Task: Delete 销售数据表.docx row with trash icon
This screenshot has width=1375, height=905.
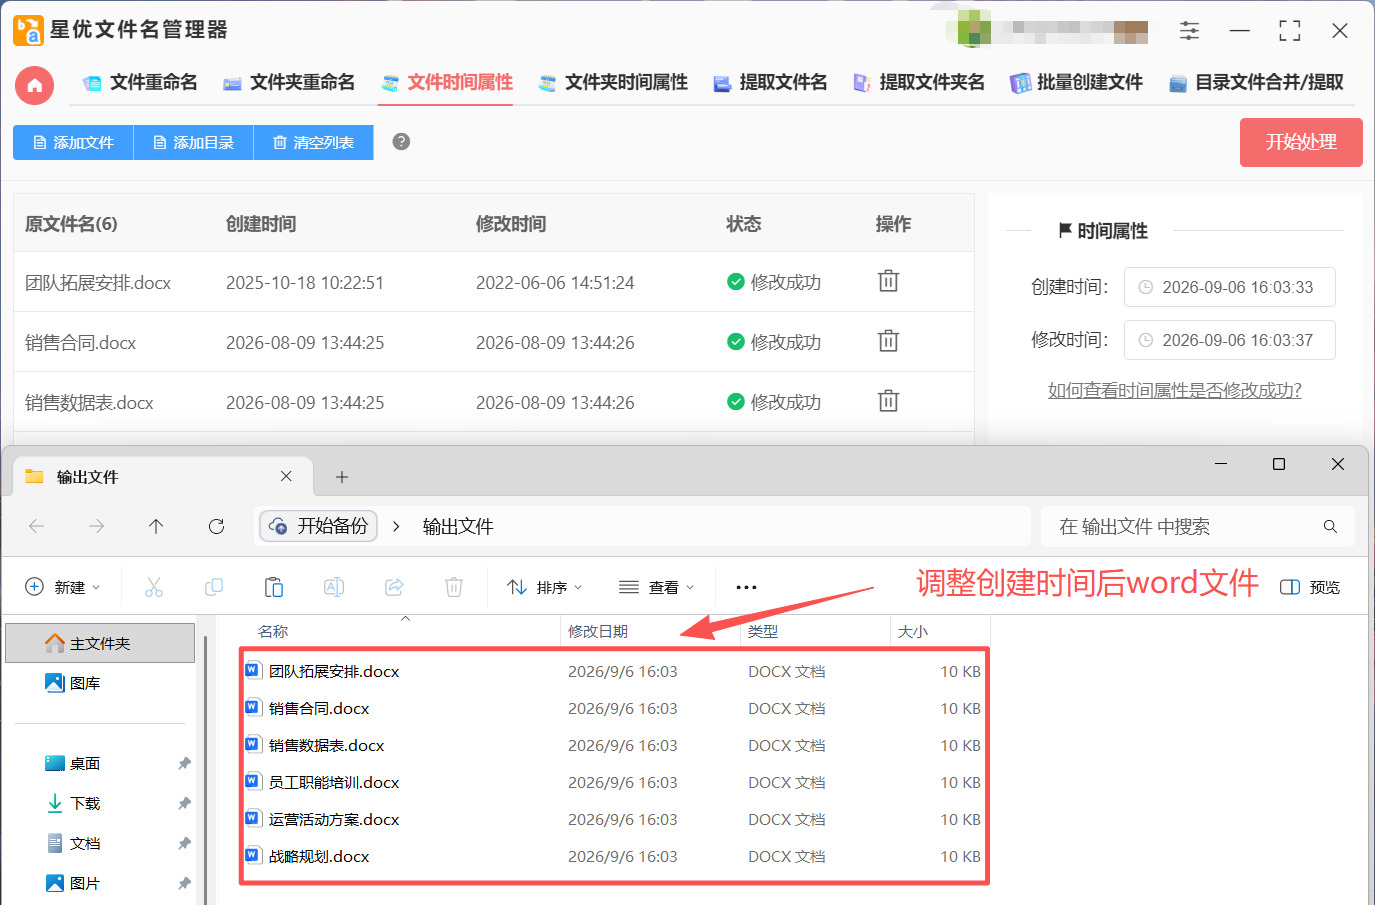Action: [x=888, y=401]
